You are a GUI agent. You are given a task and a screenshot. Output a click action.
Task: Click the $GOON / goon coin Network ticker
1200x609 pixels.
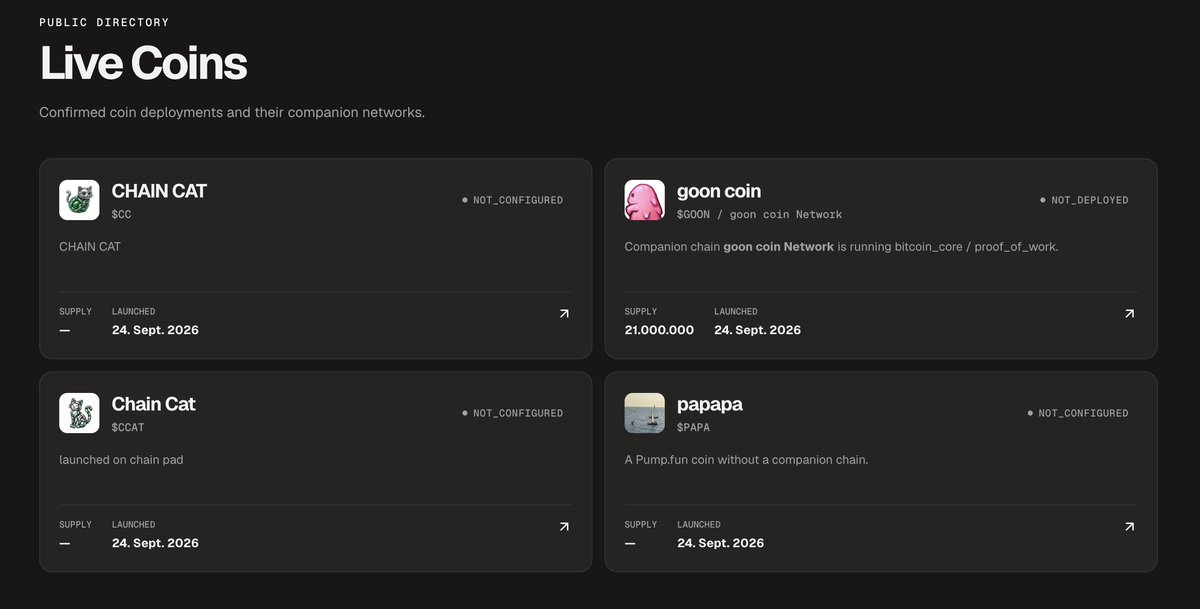[759, 214]
